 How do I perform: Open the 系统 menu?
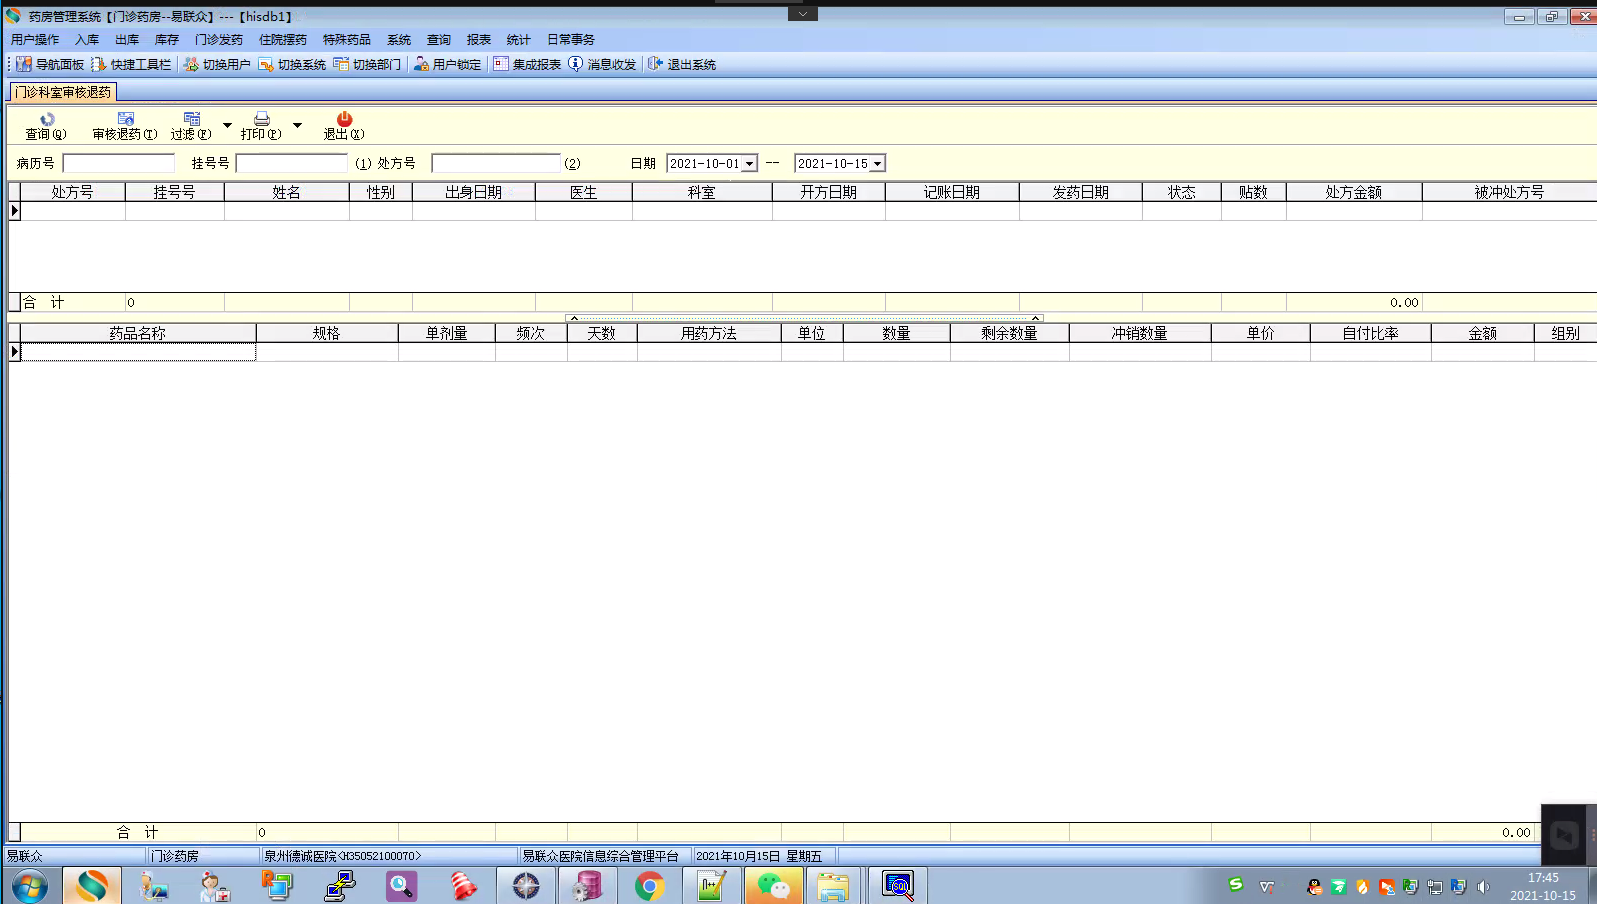pos(399,40)
